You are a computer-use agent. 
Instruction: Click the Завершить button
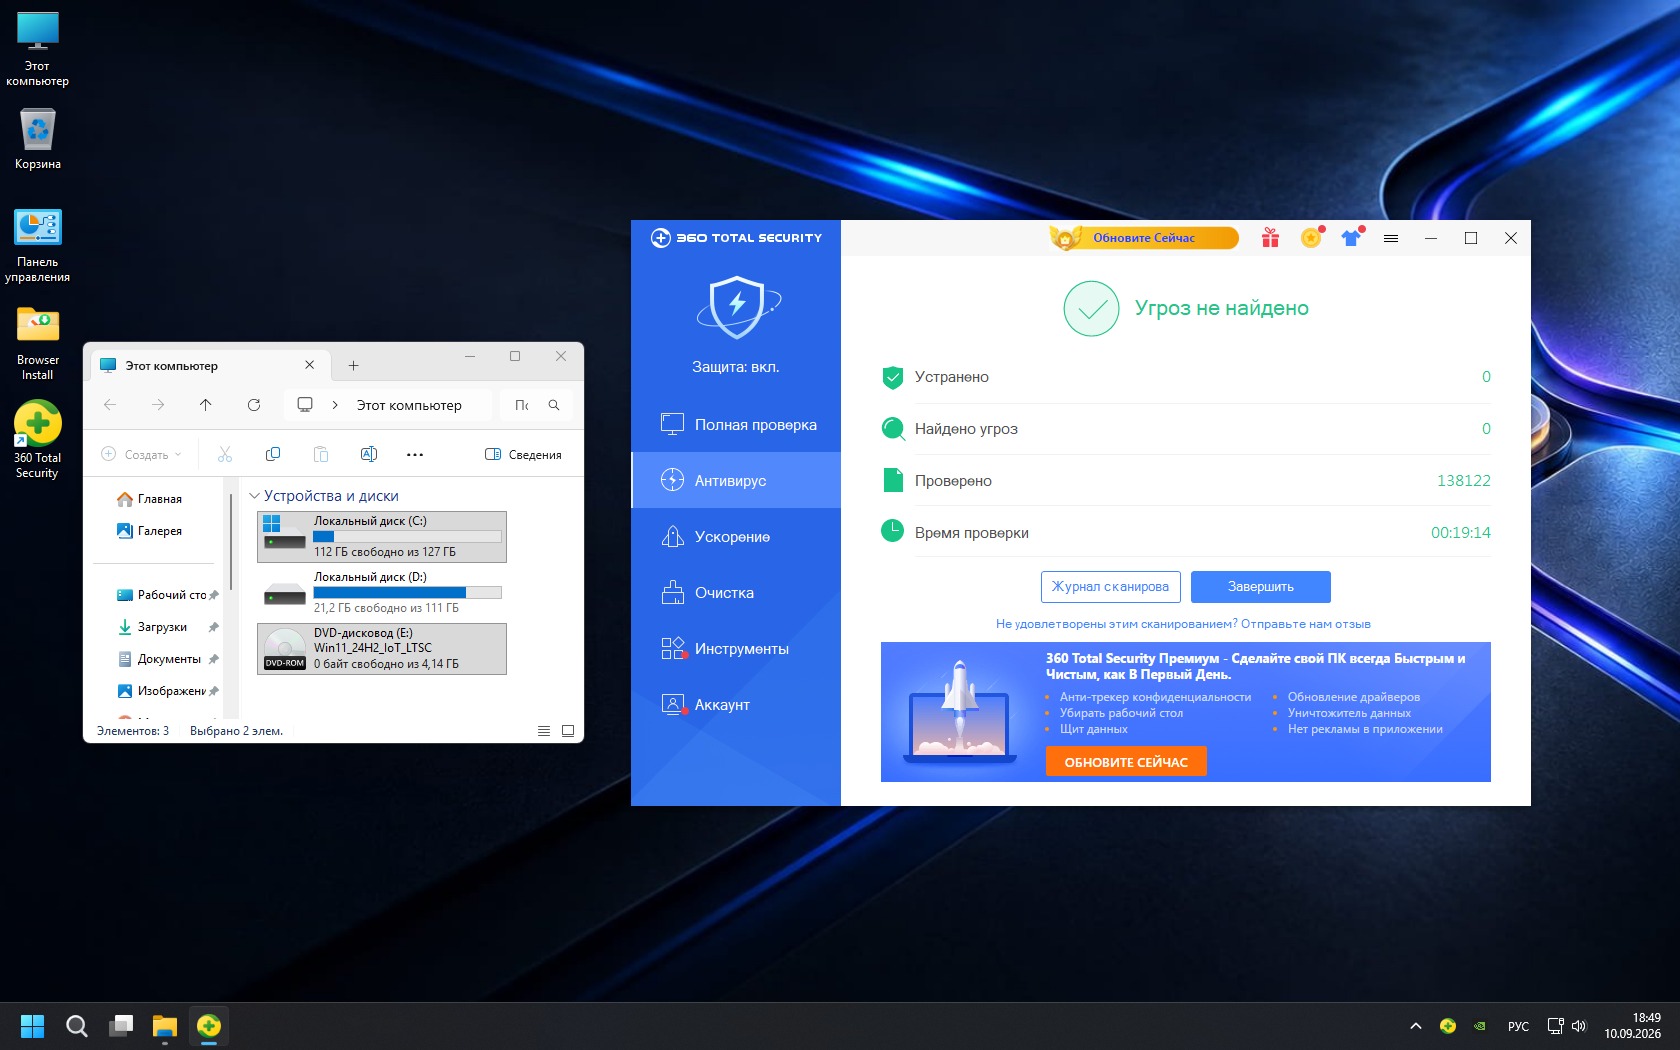tap(1261, 587)
